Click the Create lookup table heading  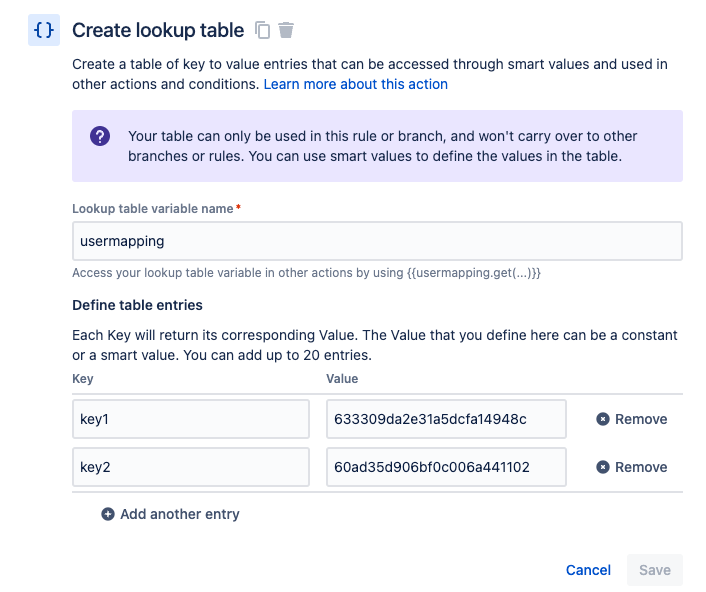pos(158,31)
